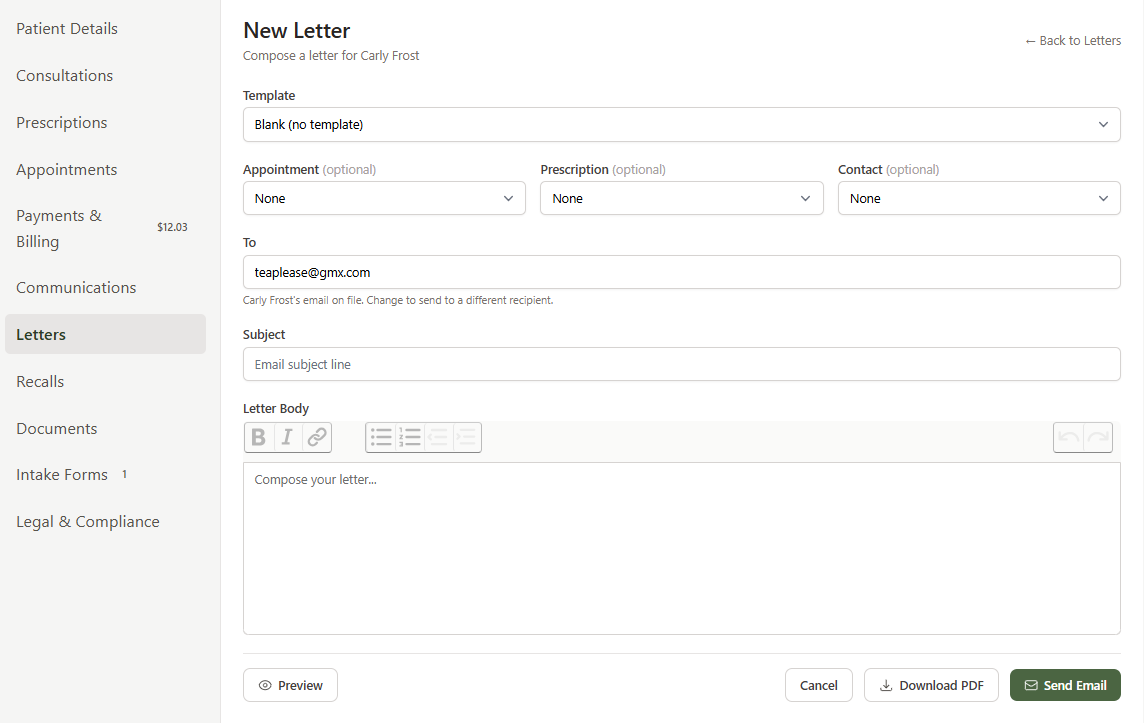Navigate to Intake Forms
Viewport: 1144px width, 723px height.
pyautogui.click(x=62, y=474)
